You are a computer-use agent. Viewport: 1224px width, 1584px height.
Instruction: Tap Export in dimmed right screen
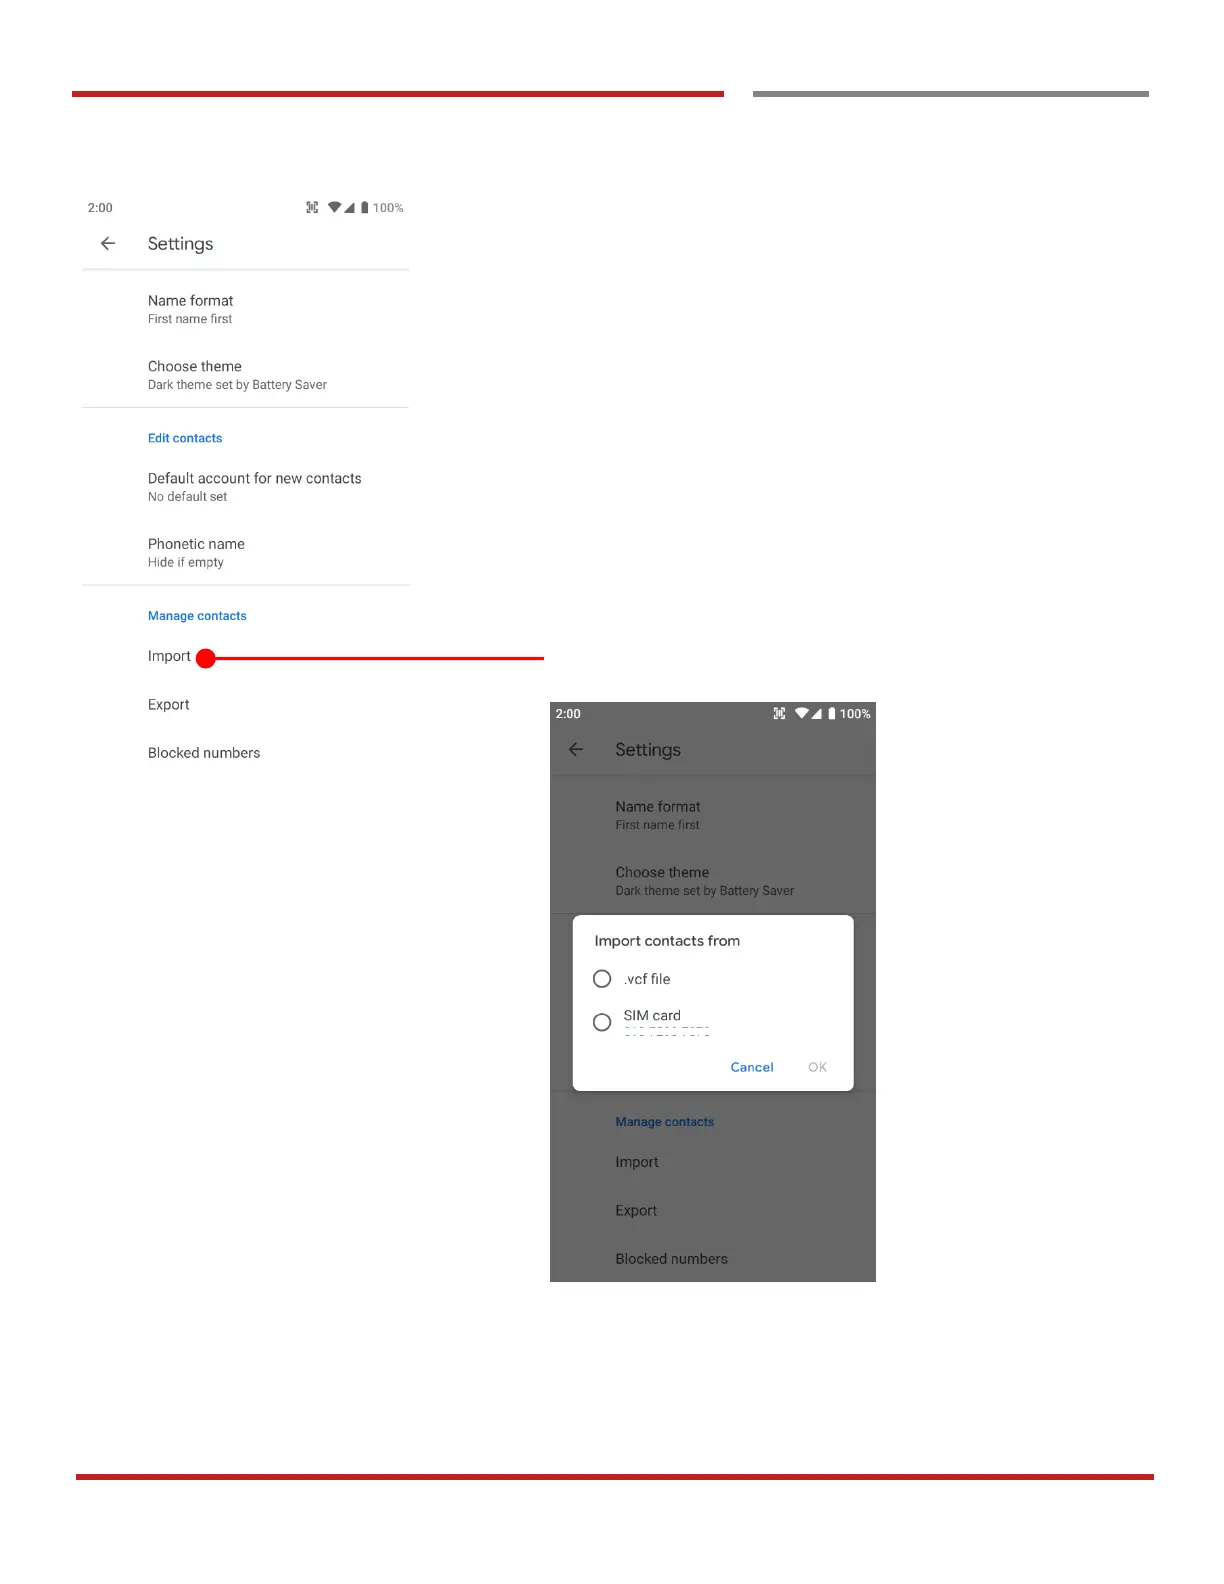tap(636, 1211)
